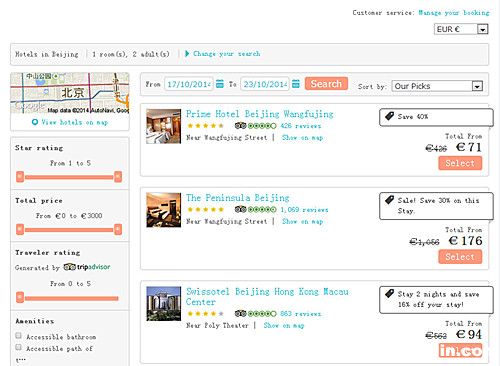The height and width of the screenshot is (366, 500).
Task: Tick the Accessible path of travel checkbox
Action: point(19,347)
